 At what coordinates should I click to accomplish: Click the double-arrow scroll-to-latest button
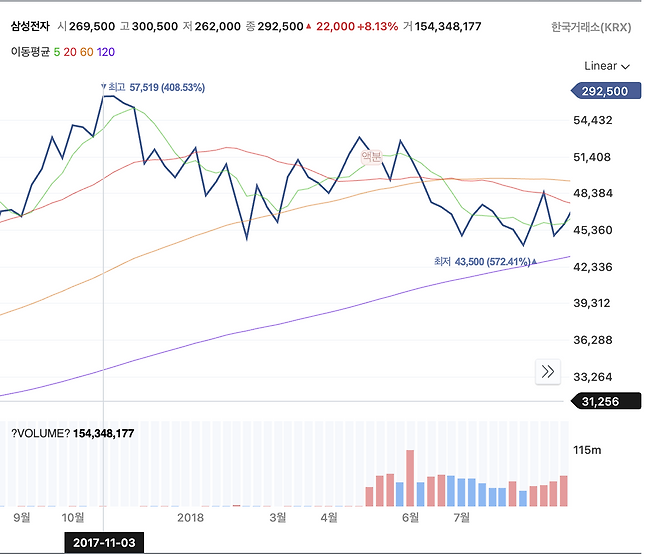(548, 372)
